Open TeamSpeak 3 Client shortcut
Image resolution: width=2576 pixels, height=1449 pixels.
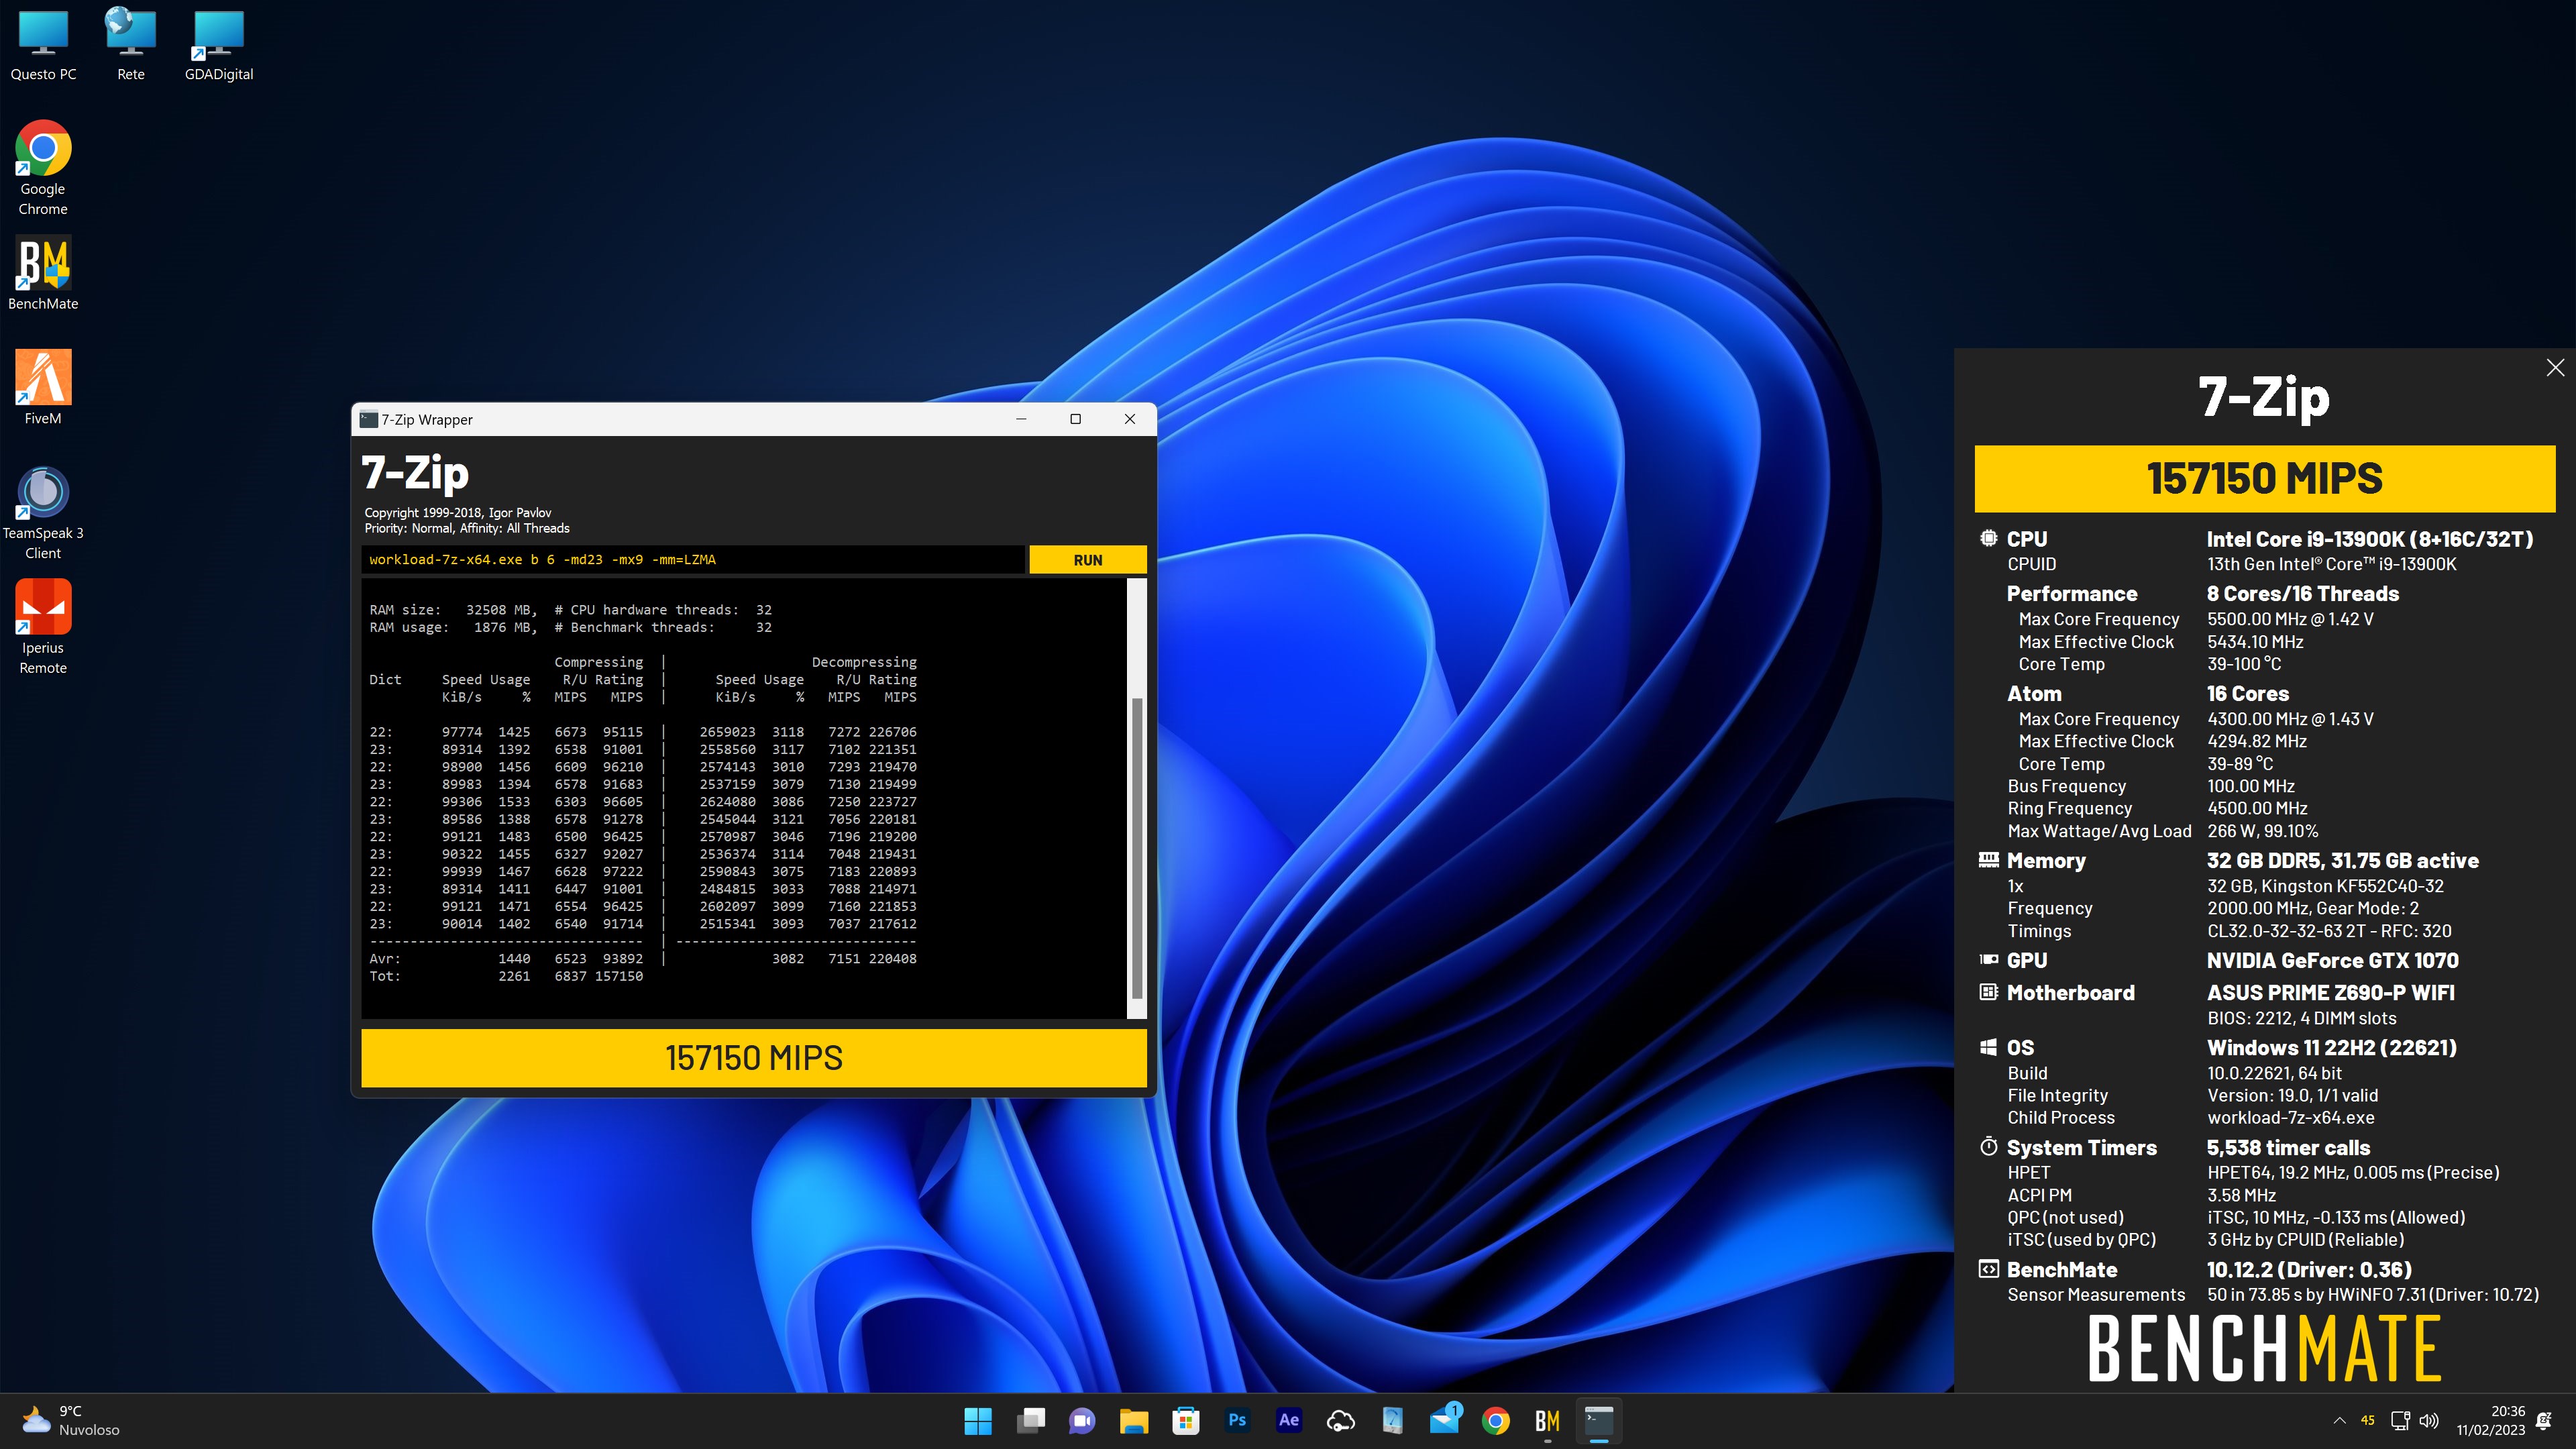43,513
